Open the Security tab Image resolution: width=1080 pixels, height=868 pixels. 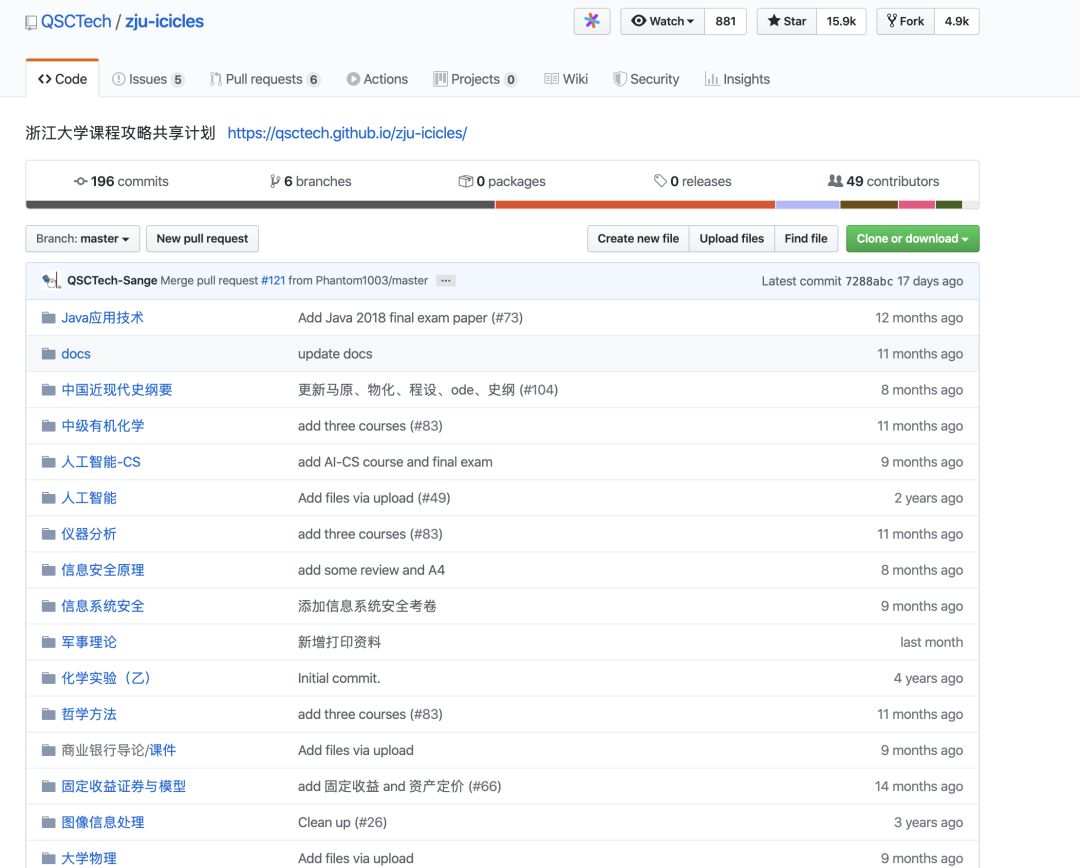pyautogui.click(x=646, y=79)
